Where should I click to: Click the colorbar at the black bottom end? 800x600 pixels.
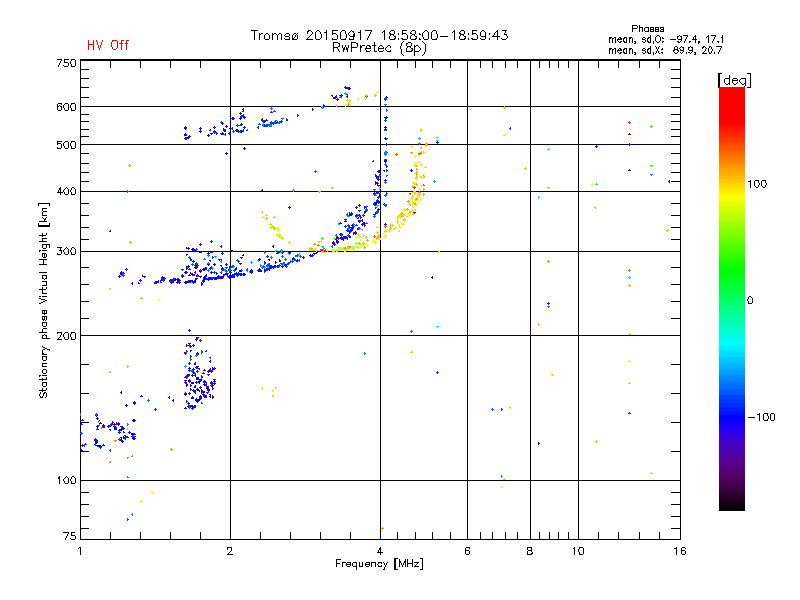point(732,505)
